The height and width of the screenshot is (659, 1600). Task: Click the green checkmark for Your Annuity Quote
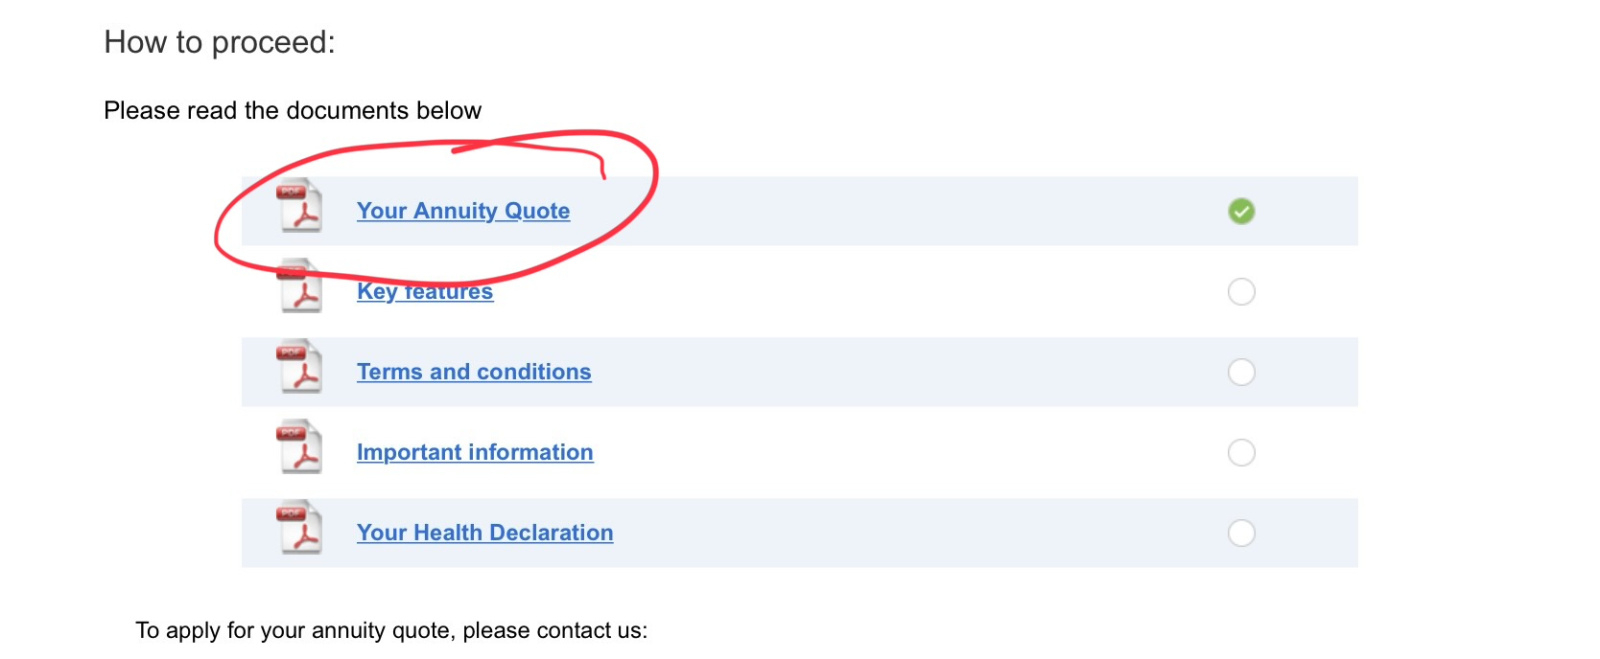tap(1241, 211)
